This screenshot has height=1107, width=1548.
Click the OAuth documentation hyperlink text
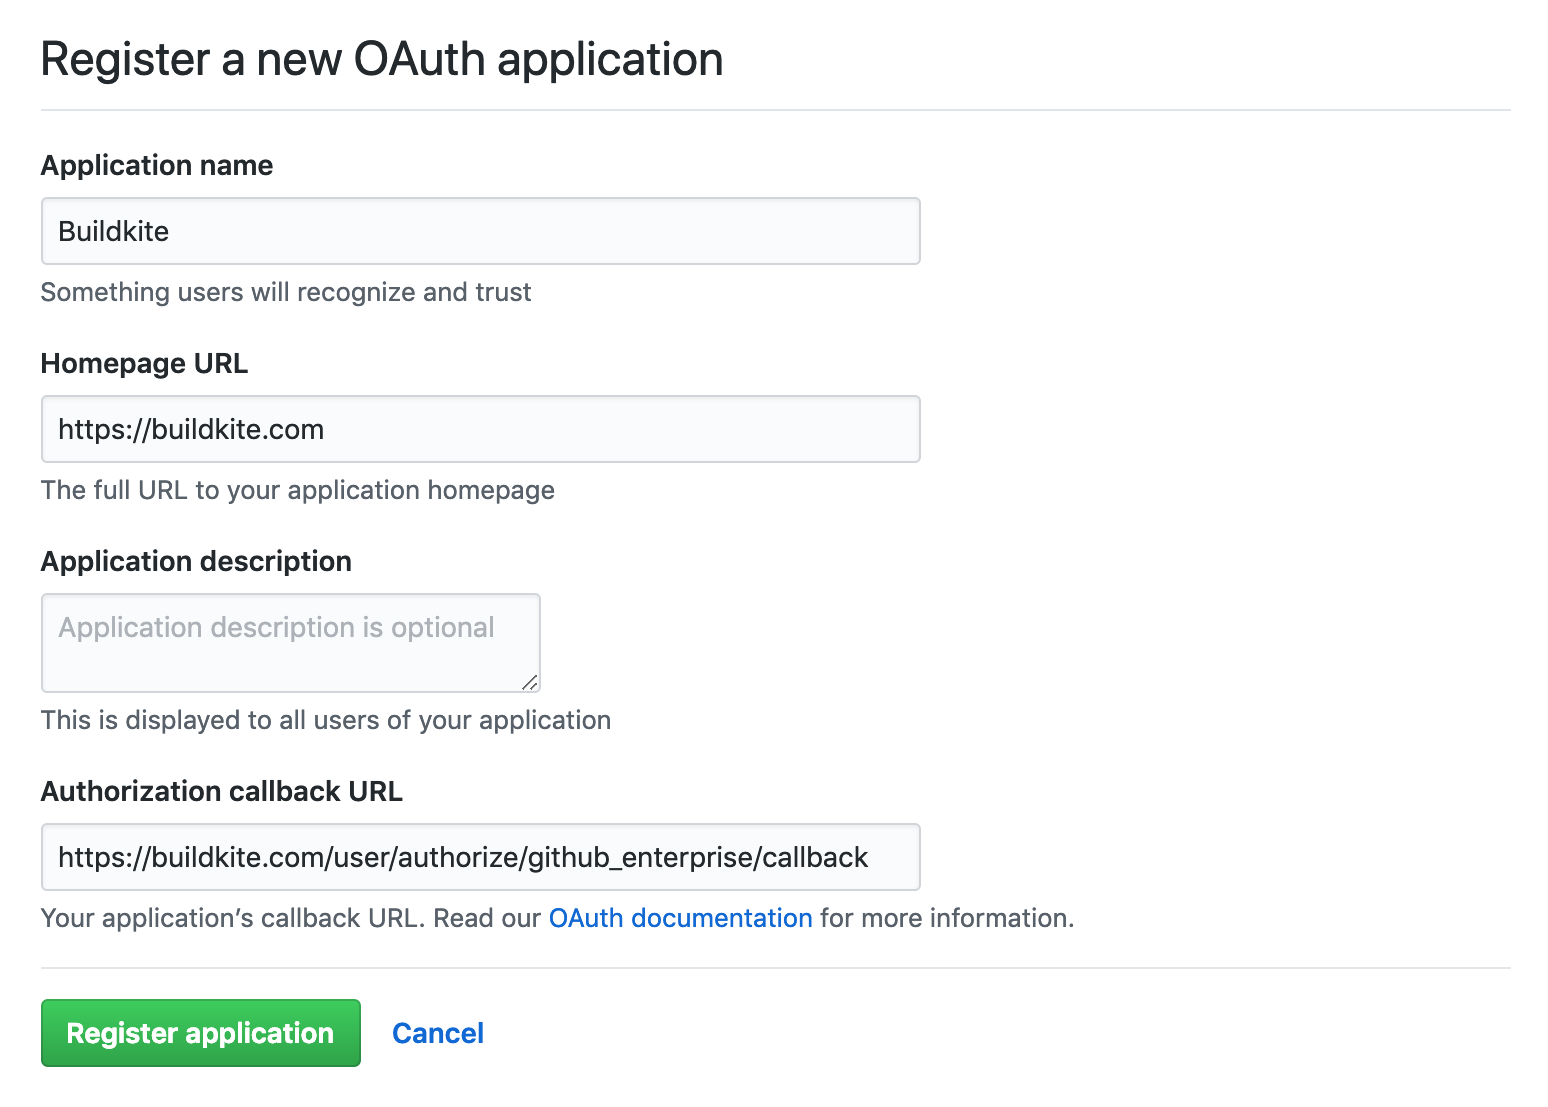coord(680,918)
